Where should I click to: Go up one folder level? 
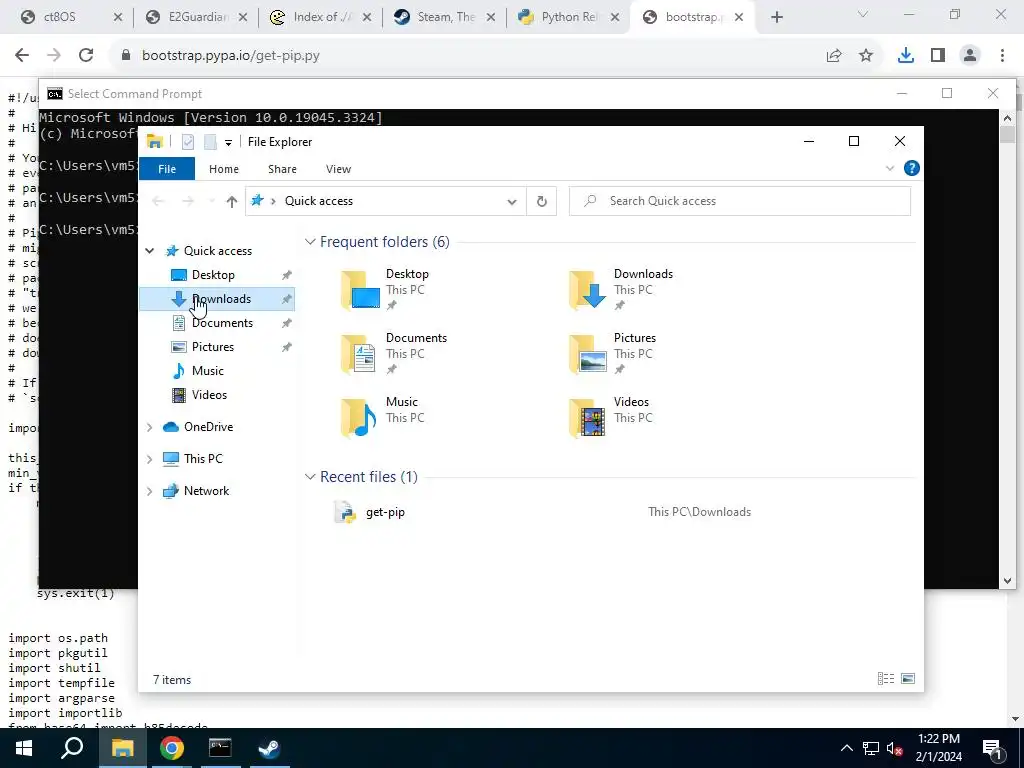click(232, 202)
